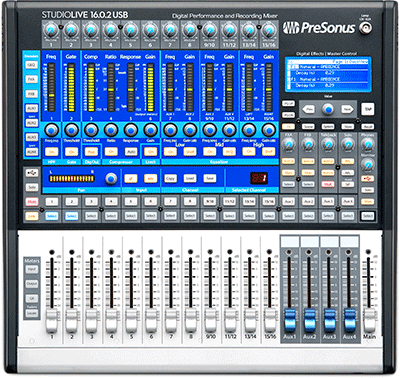The image size is (400, 378).
Task: Select the AUX4 encoder mode button
Action: click(32, 152)
